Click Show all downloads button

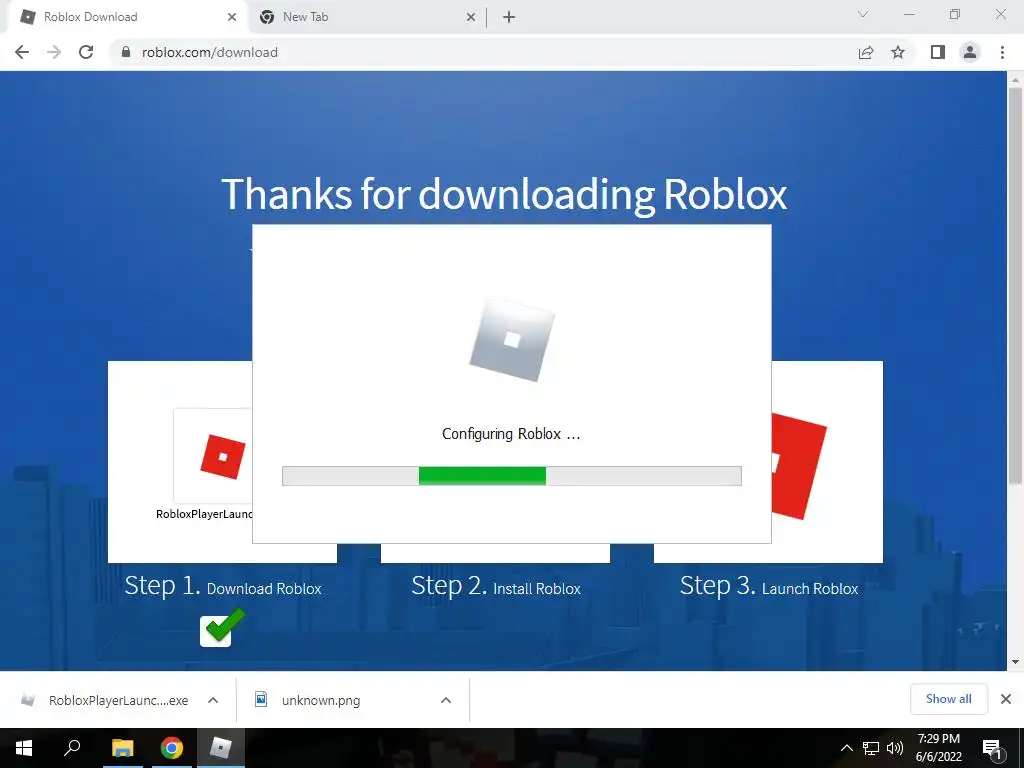coord(948,699)
